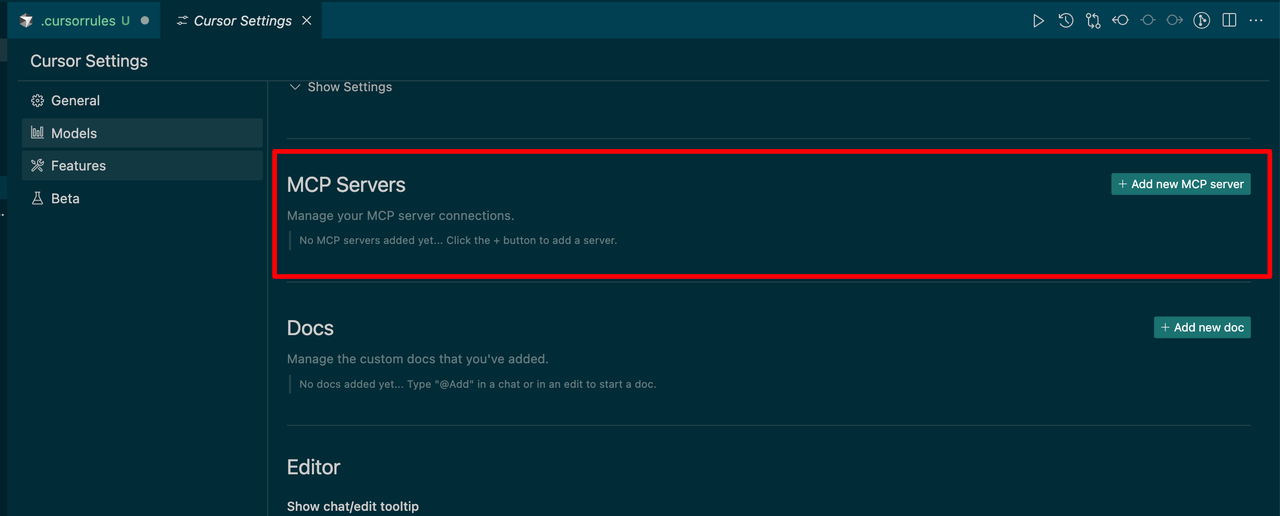Close the Cursor Settings tab

[x=306, y=20]
